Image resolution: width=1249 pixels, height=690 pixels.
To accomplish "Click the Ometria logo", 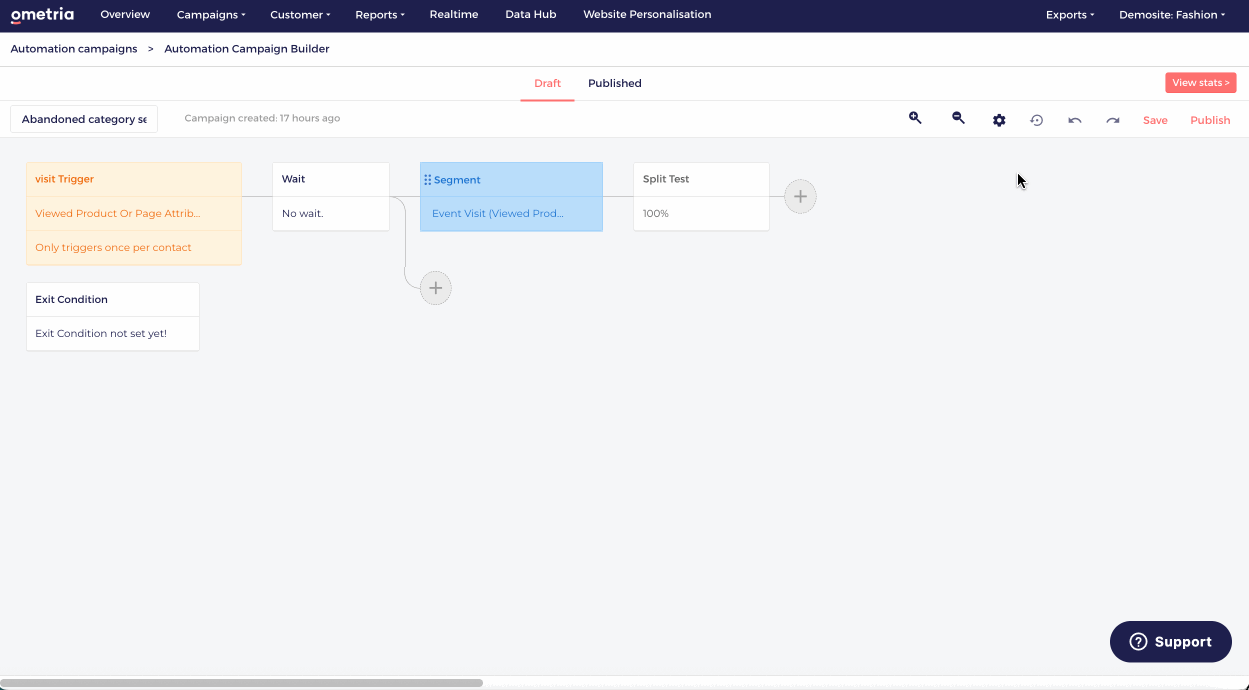I will (42, 15).
